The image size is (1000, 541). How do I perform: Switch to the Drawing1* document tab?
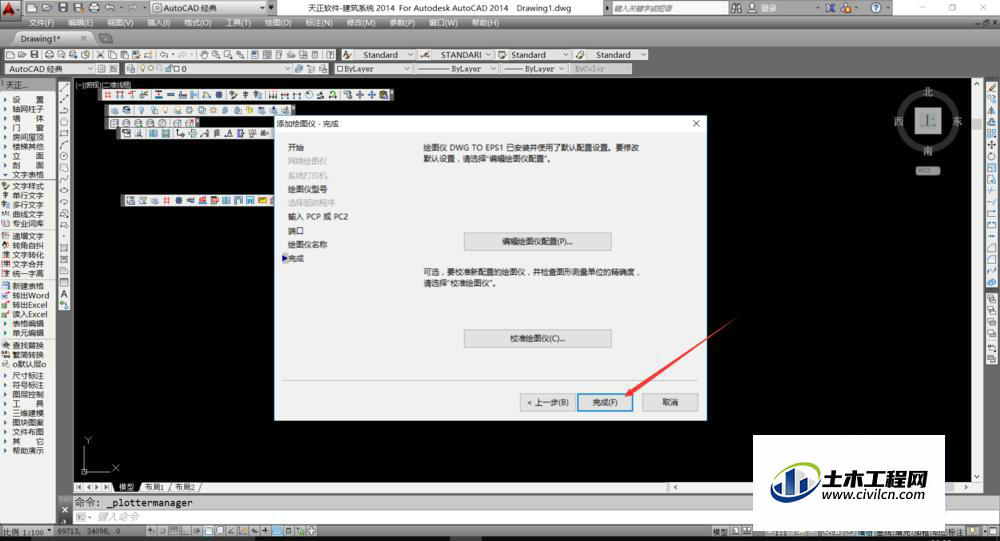(x=41, y=39)
